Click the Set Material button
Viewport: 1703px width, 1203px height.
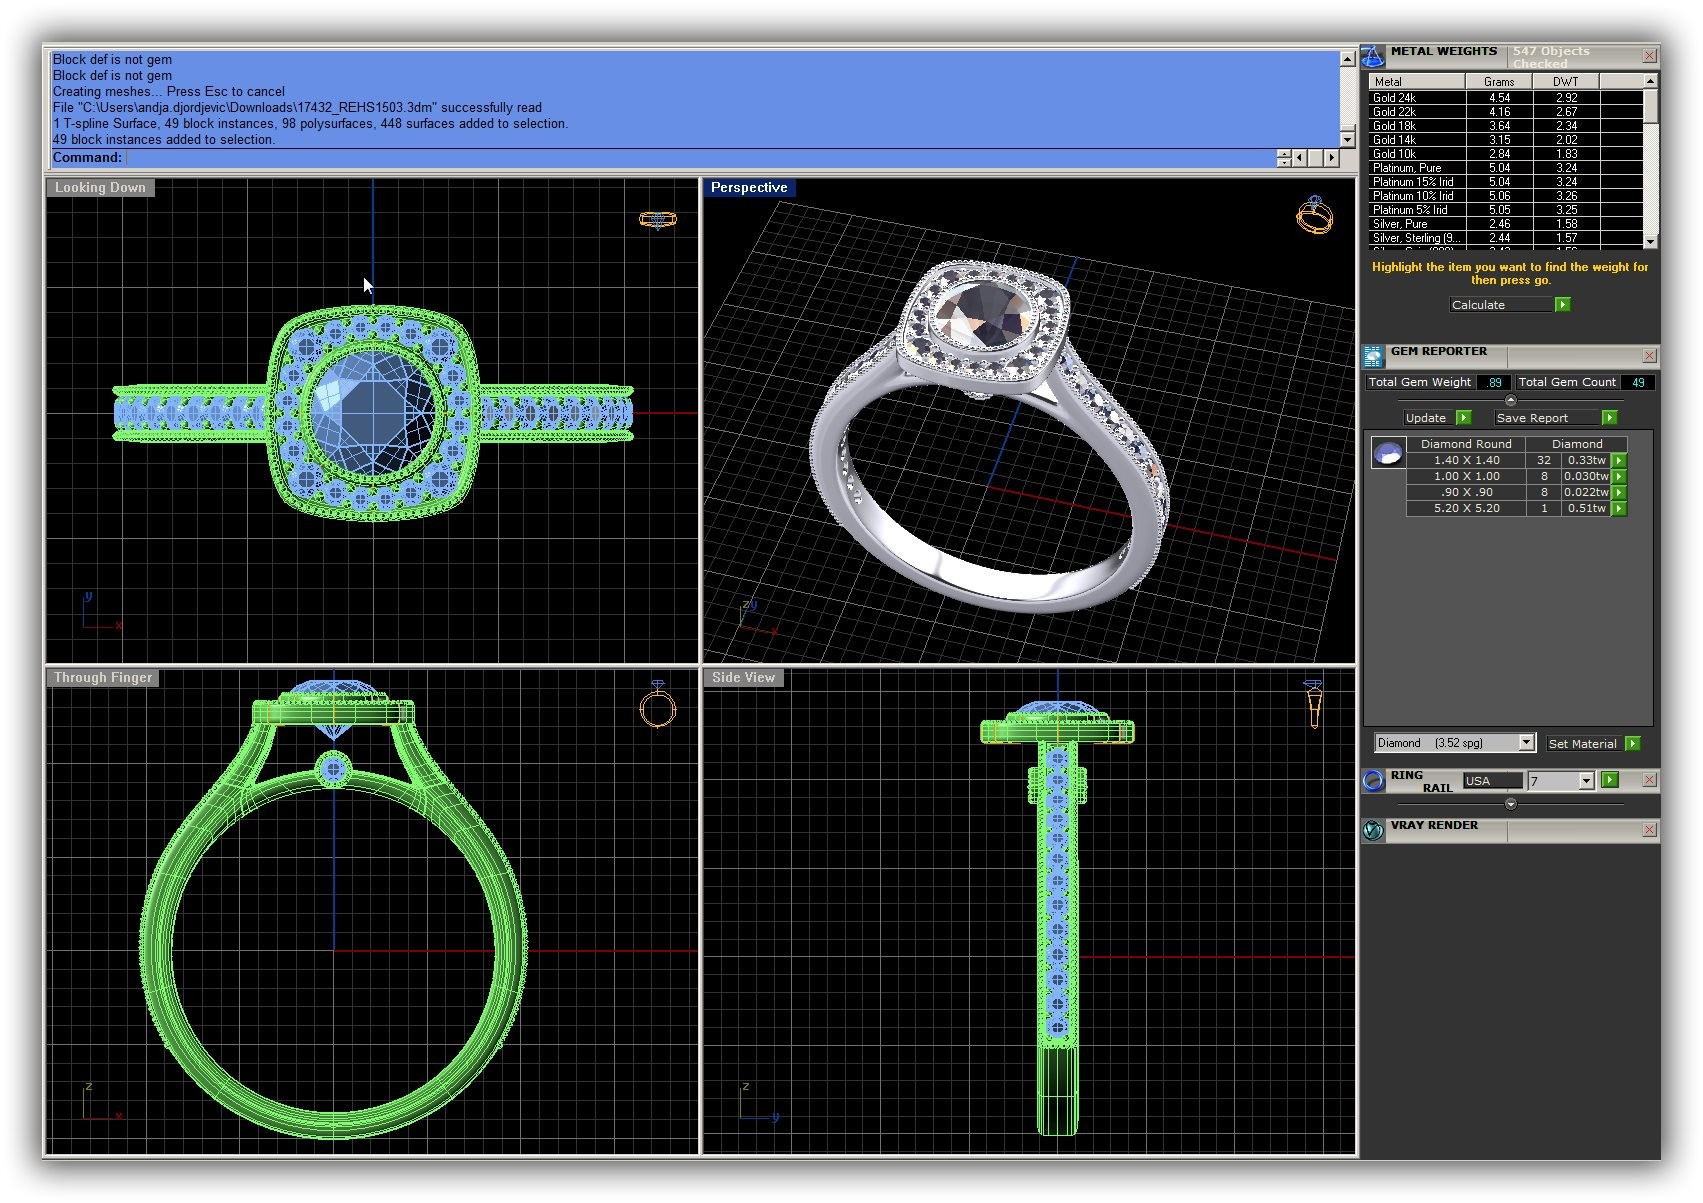[x=1582, y=744]
